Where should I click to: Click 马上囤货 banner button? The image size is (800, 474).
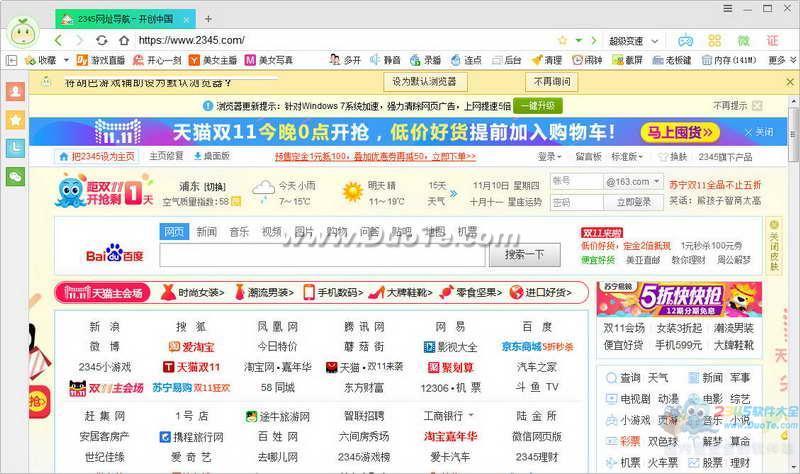pyautogui.click(x=680, y=133)
